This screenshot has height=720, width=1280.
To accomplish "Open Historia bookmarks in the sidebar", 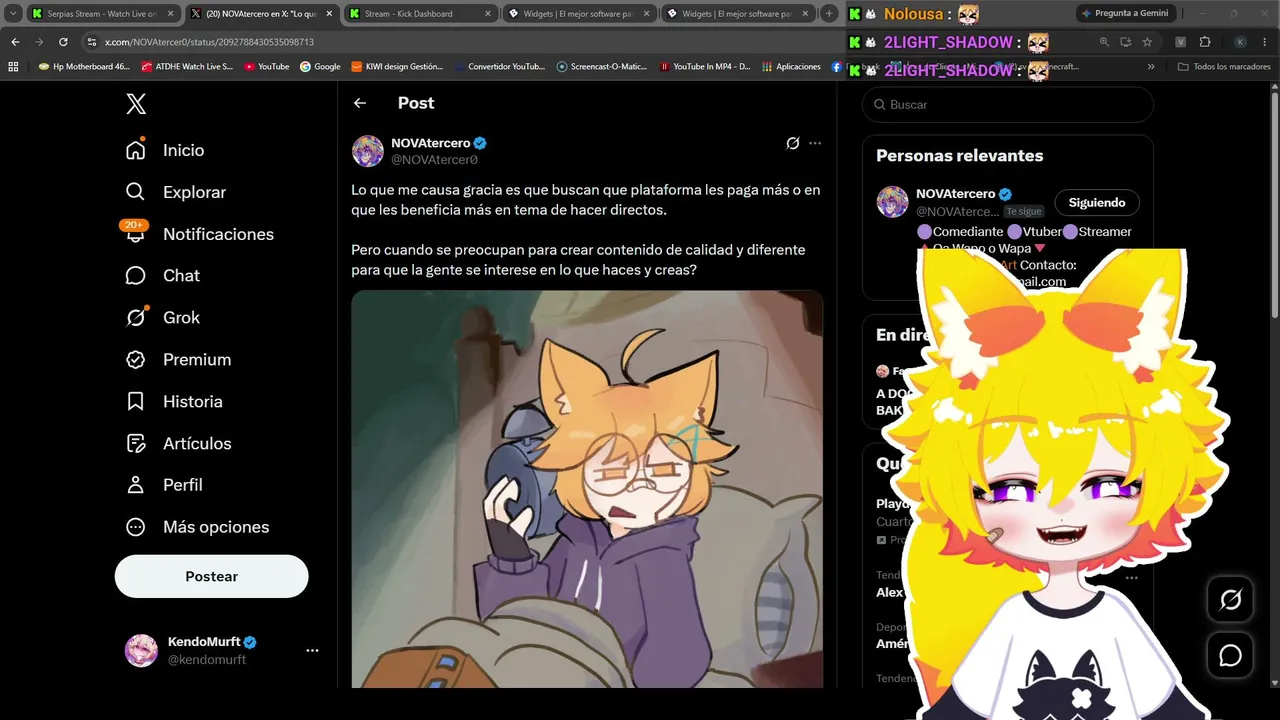I will [x=174, y=402].
